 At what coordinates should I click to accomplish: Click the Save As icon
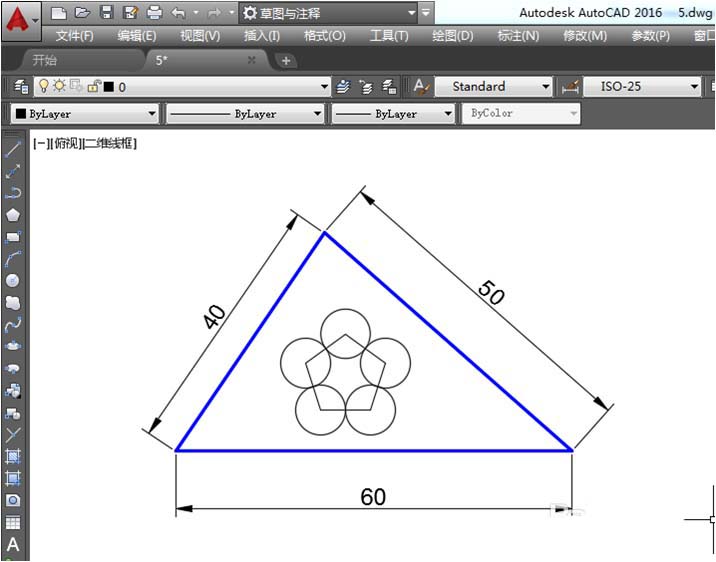pyautogui.click(x=131, y=13)
